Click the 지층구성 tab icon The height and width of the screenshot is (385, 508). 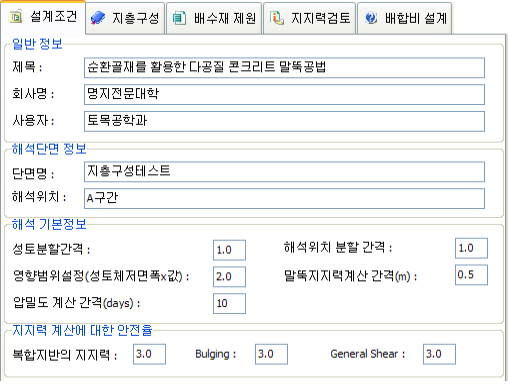(98, 18)
